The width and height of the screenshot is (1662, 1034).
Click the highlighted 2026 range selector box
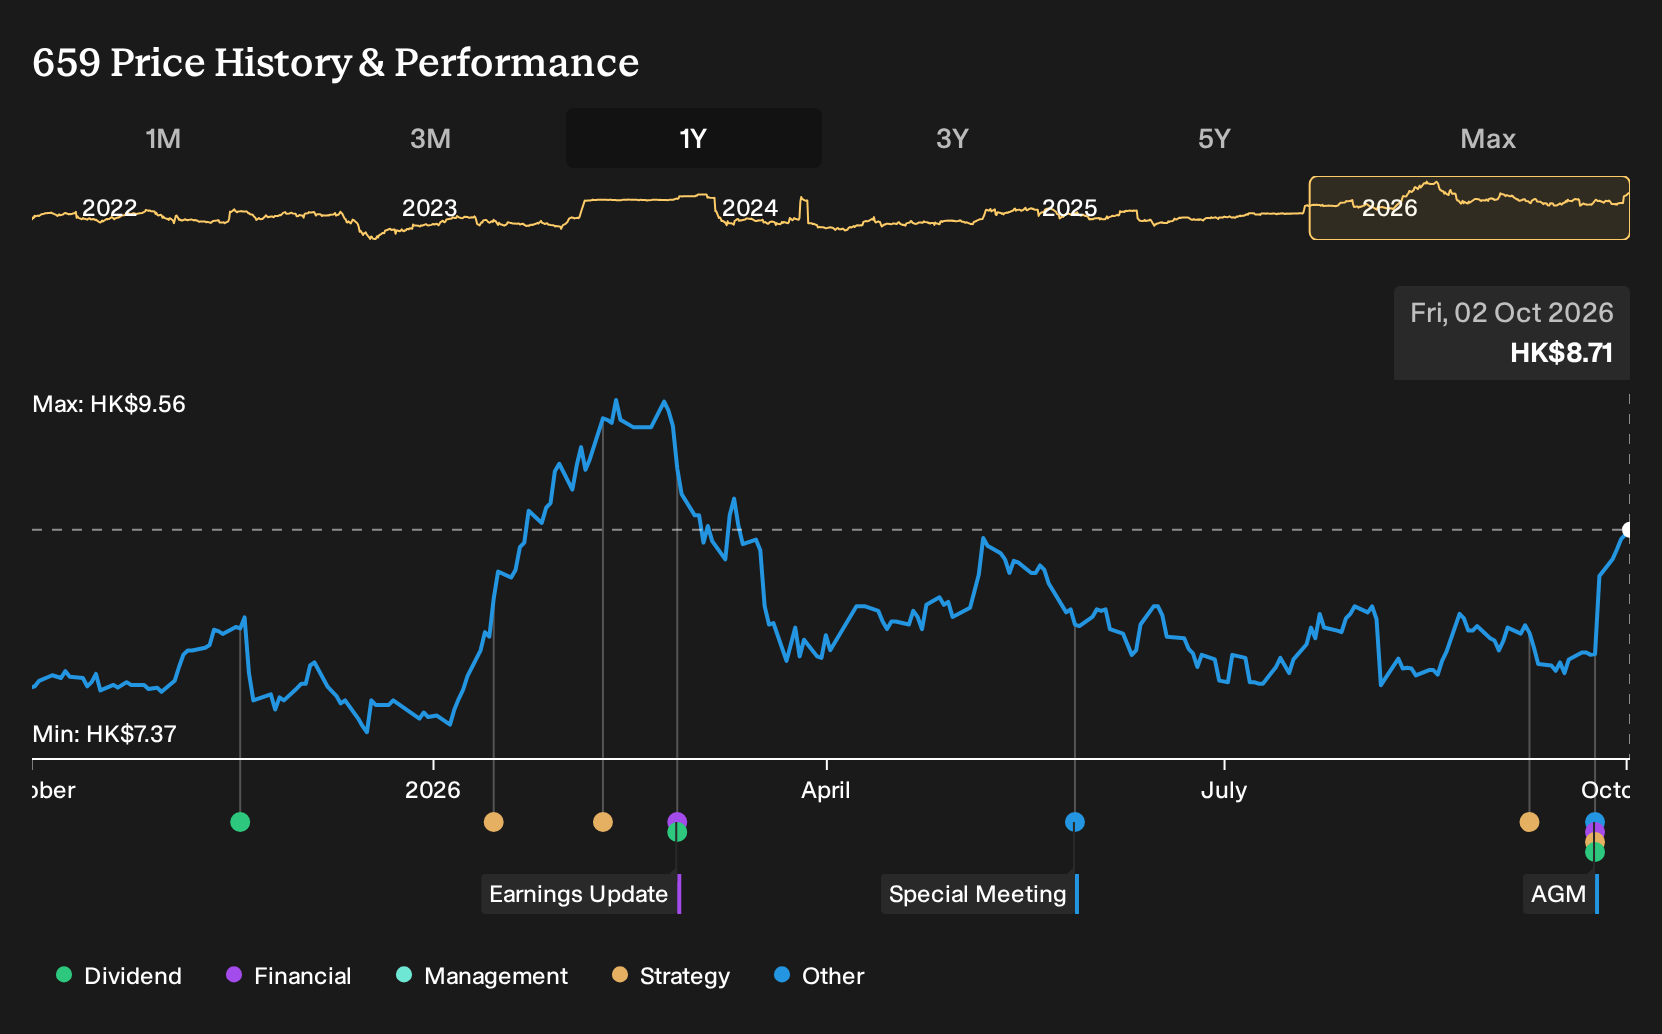[x=1469, y=208]
